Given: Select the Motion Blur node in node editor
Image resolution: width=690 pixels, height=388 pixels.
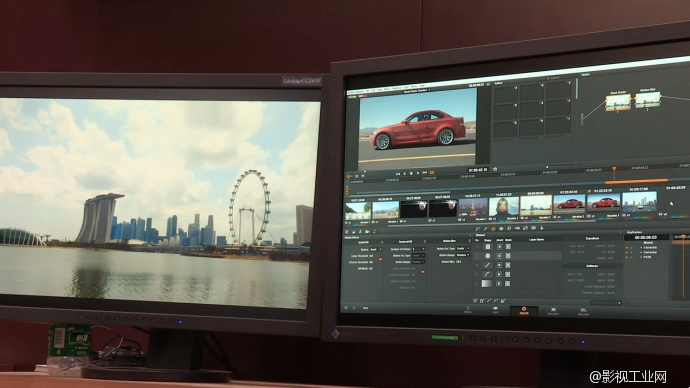Looking at the screenshot, I should pos(648,100).
